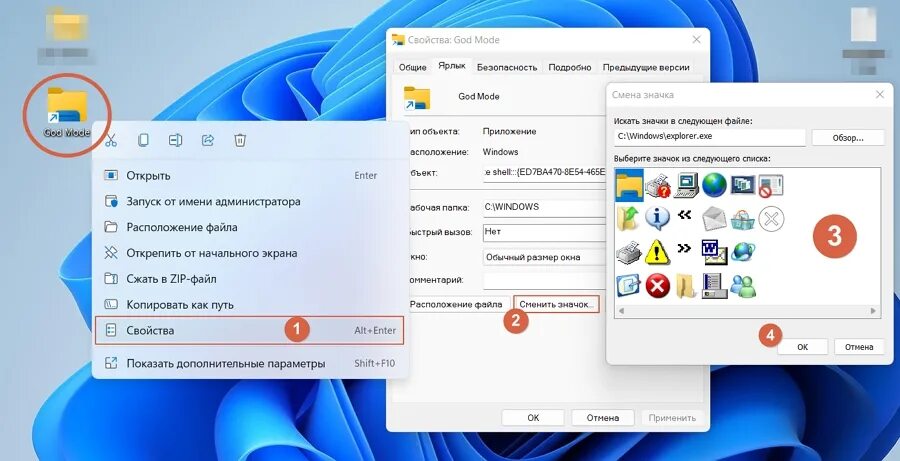Pick the open beige folder icon

686,286
